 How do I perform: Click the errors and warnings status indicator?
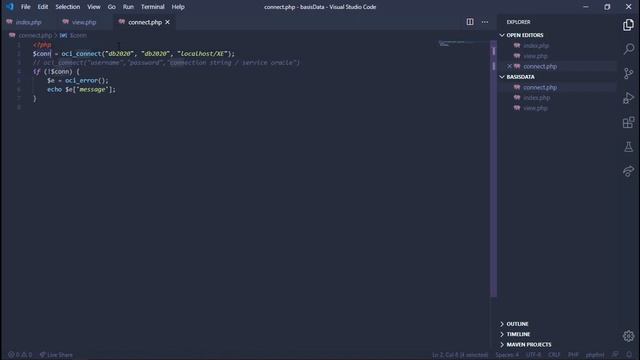coord(20,355)
